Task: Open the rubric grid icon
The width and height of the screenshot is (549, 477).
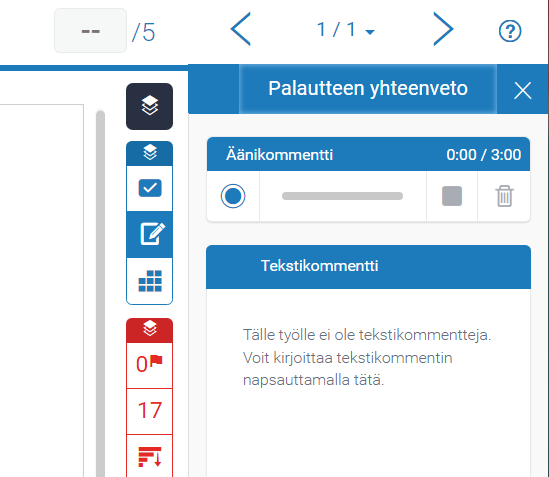Action: [x=150, y=281]
